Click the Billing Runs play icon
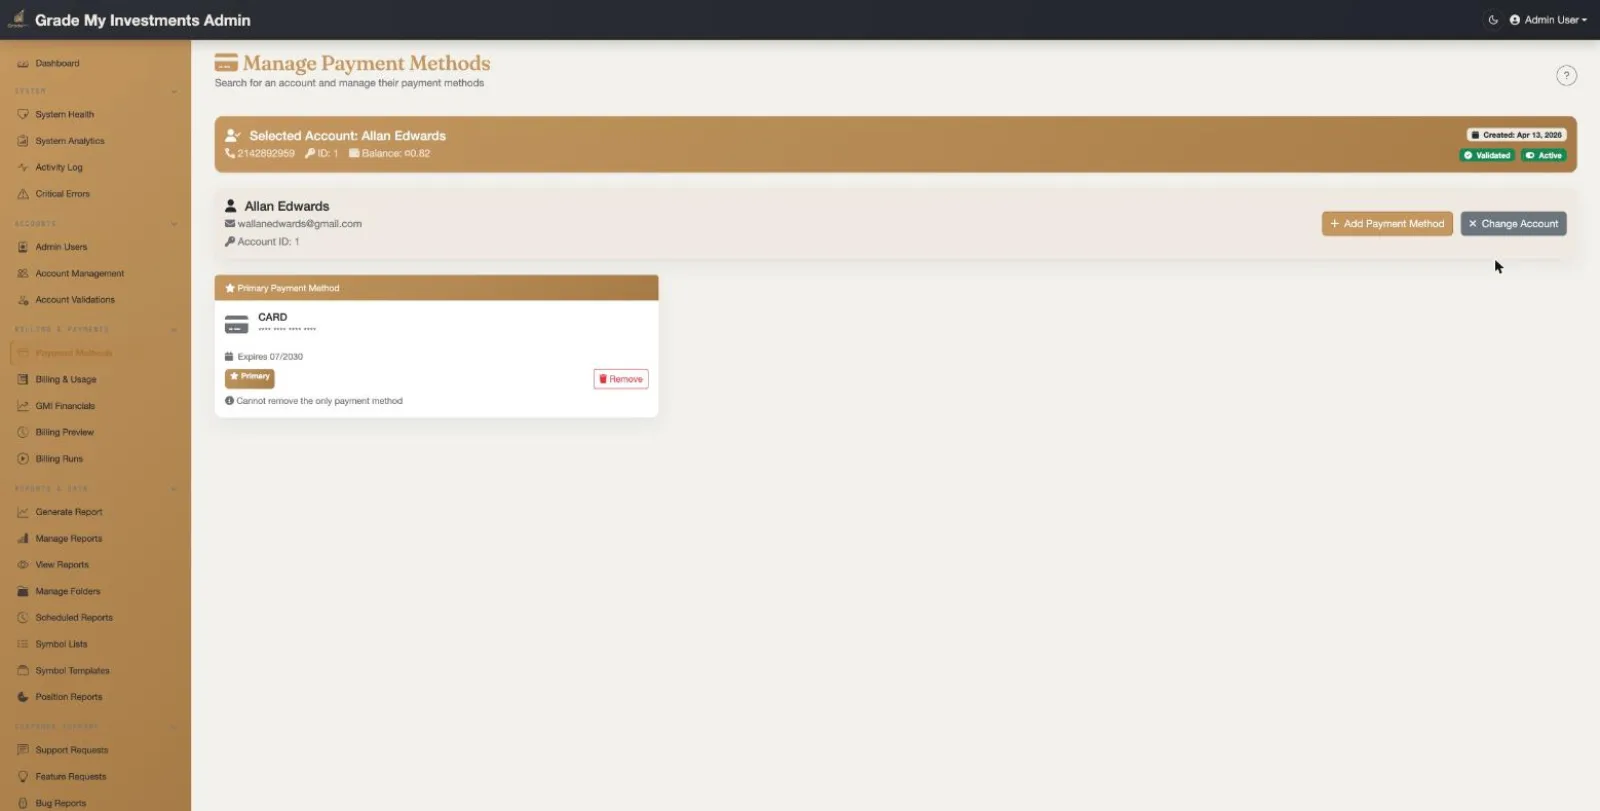 [23, 459]
